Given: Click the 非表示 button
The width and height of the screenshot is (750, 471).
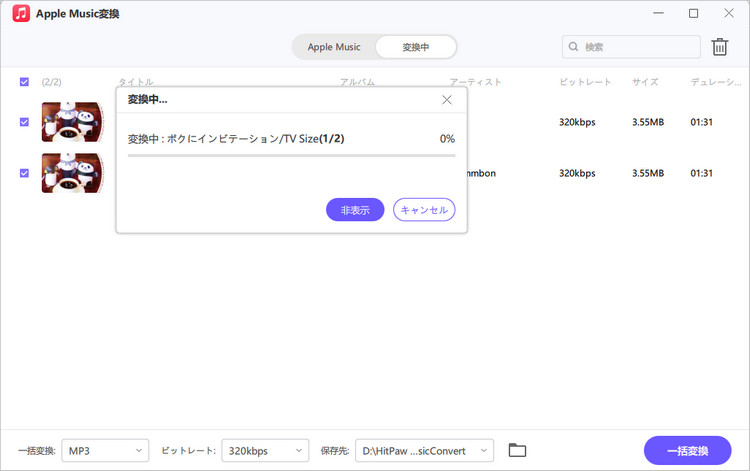Looking at the screenshot, I should [x=355, y=210].
